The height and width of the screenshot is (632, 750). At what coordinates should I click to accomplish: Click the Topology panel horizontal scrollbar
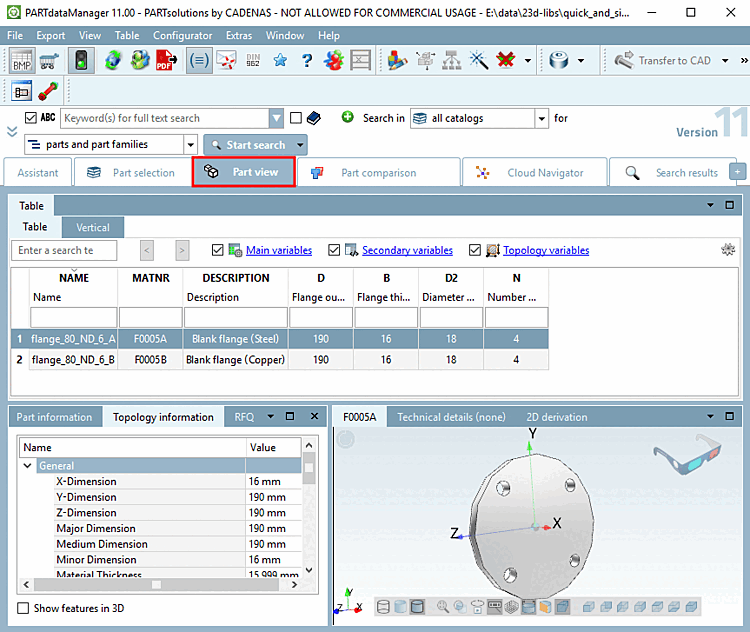pos(155,584)
